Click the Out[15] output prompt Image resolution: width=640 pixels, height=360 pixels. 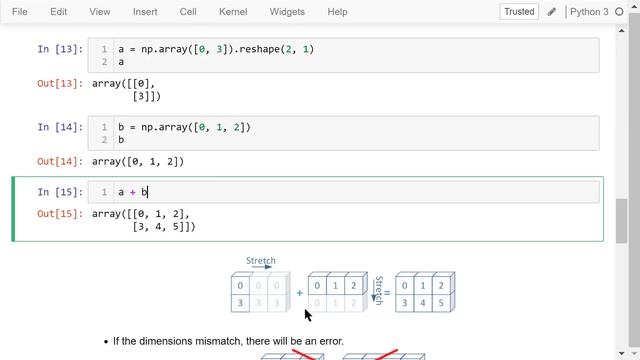pyautogui.click(x=60, y=213)
